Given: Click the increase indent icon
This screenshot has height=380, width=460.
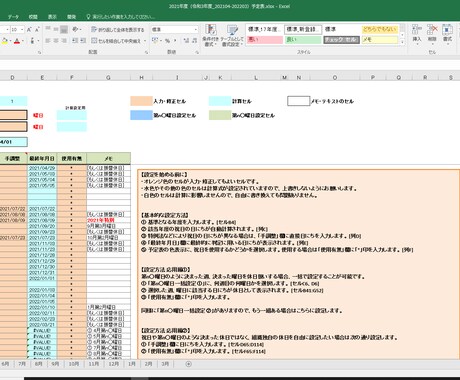Looking at the screenshot, I should (83, 41).
